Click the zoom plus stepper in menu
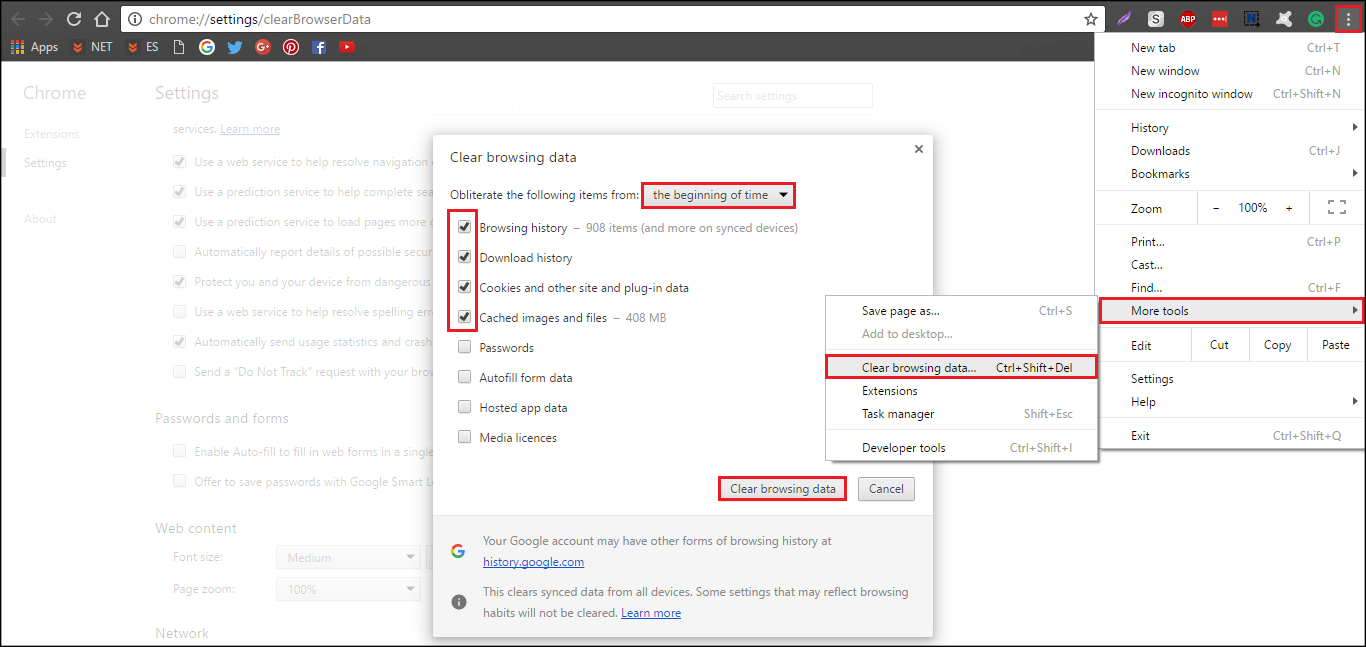1366x647 pixels. pyautogui.click(x=1289, y=208)
